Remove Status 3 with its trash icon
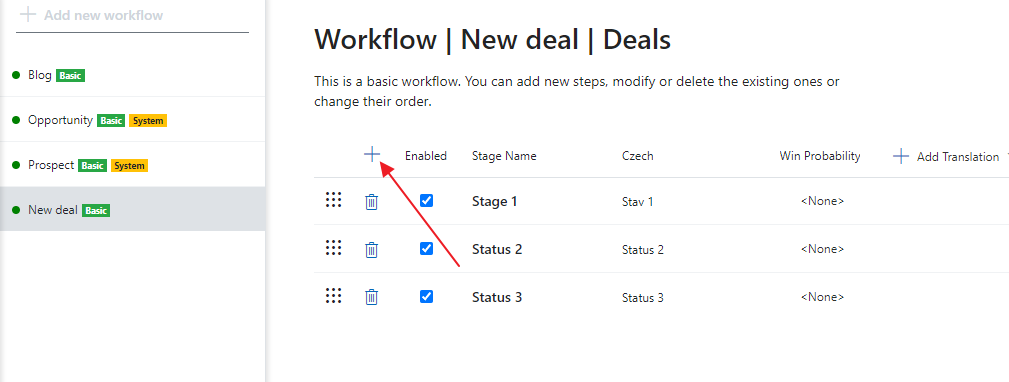 [x=371, y=297]
